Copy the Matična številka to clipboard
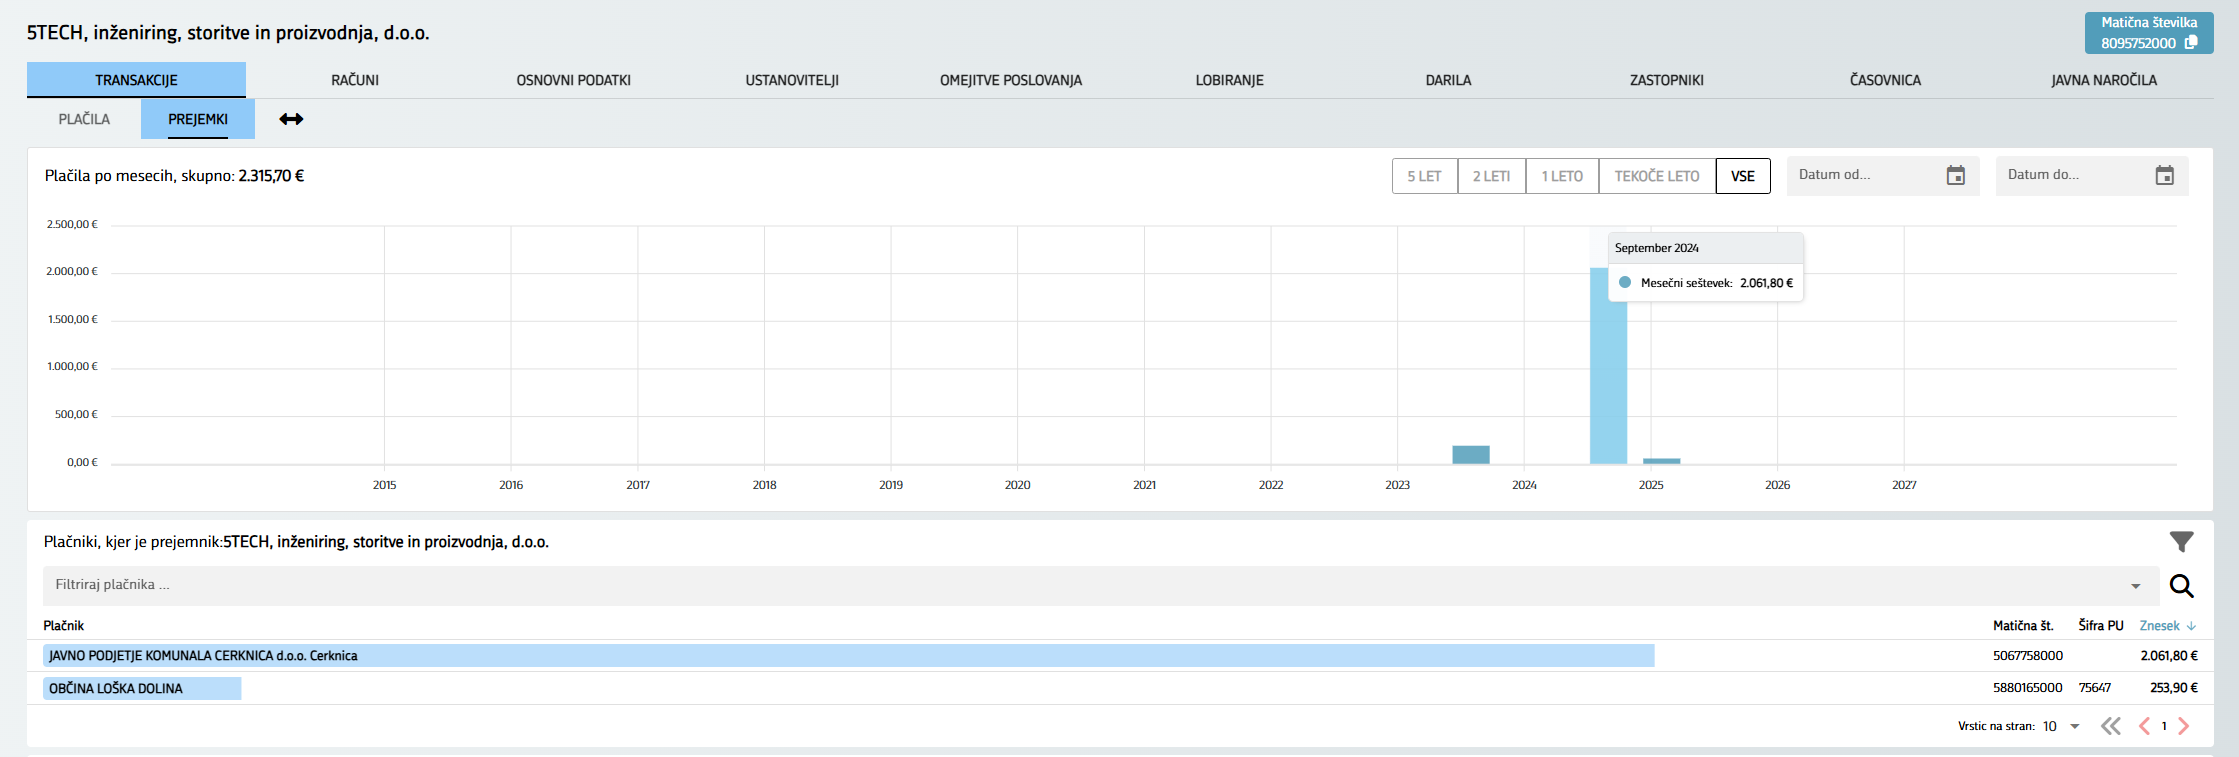This screenshot has height=757, width=2239. [2191, 43]
